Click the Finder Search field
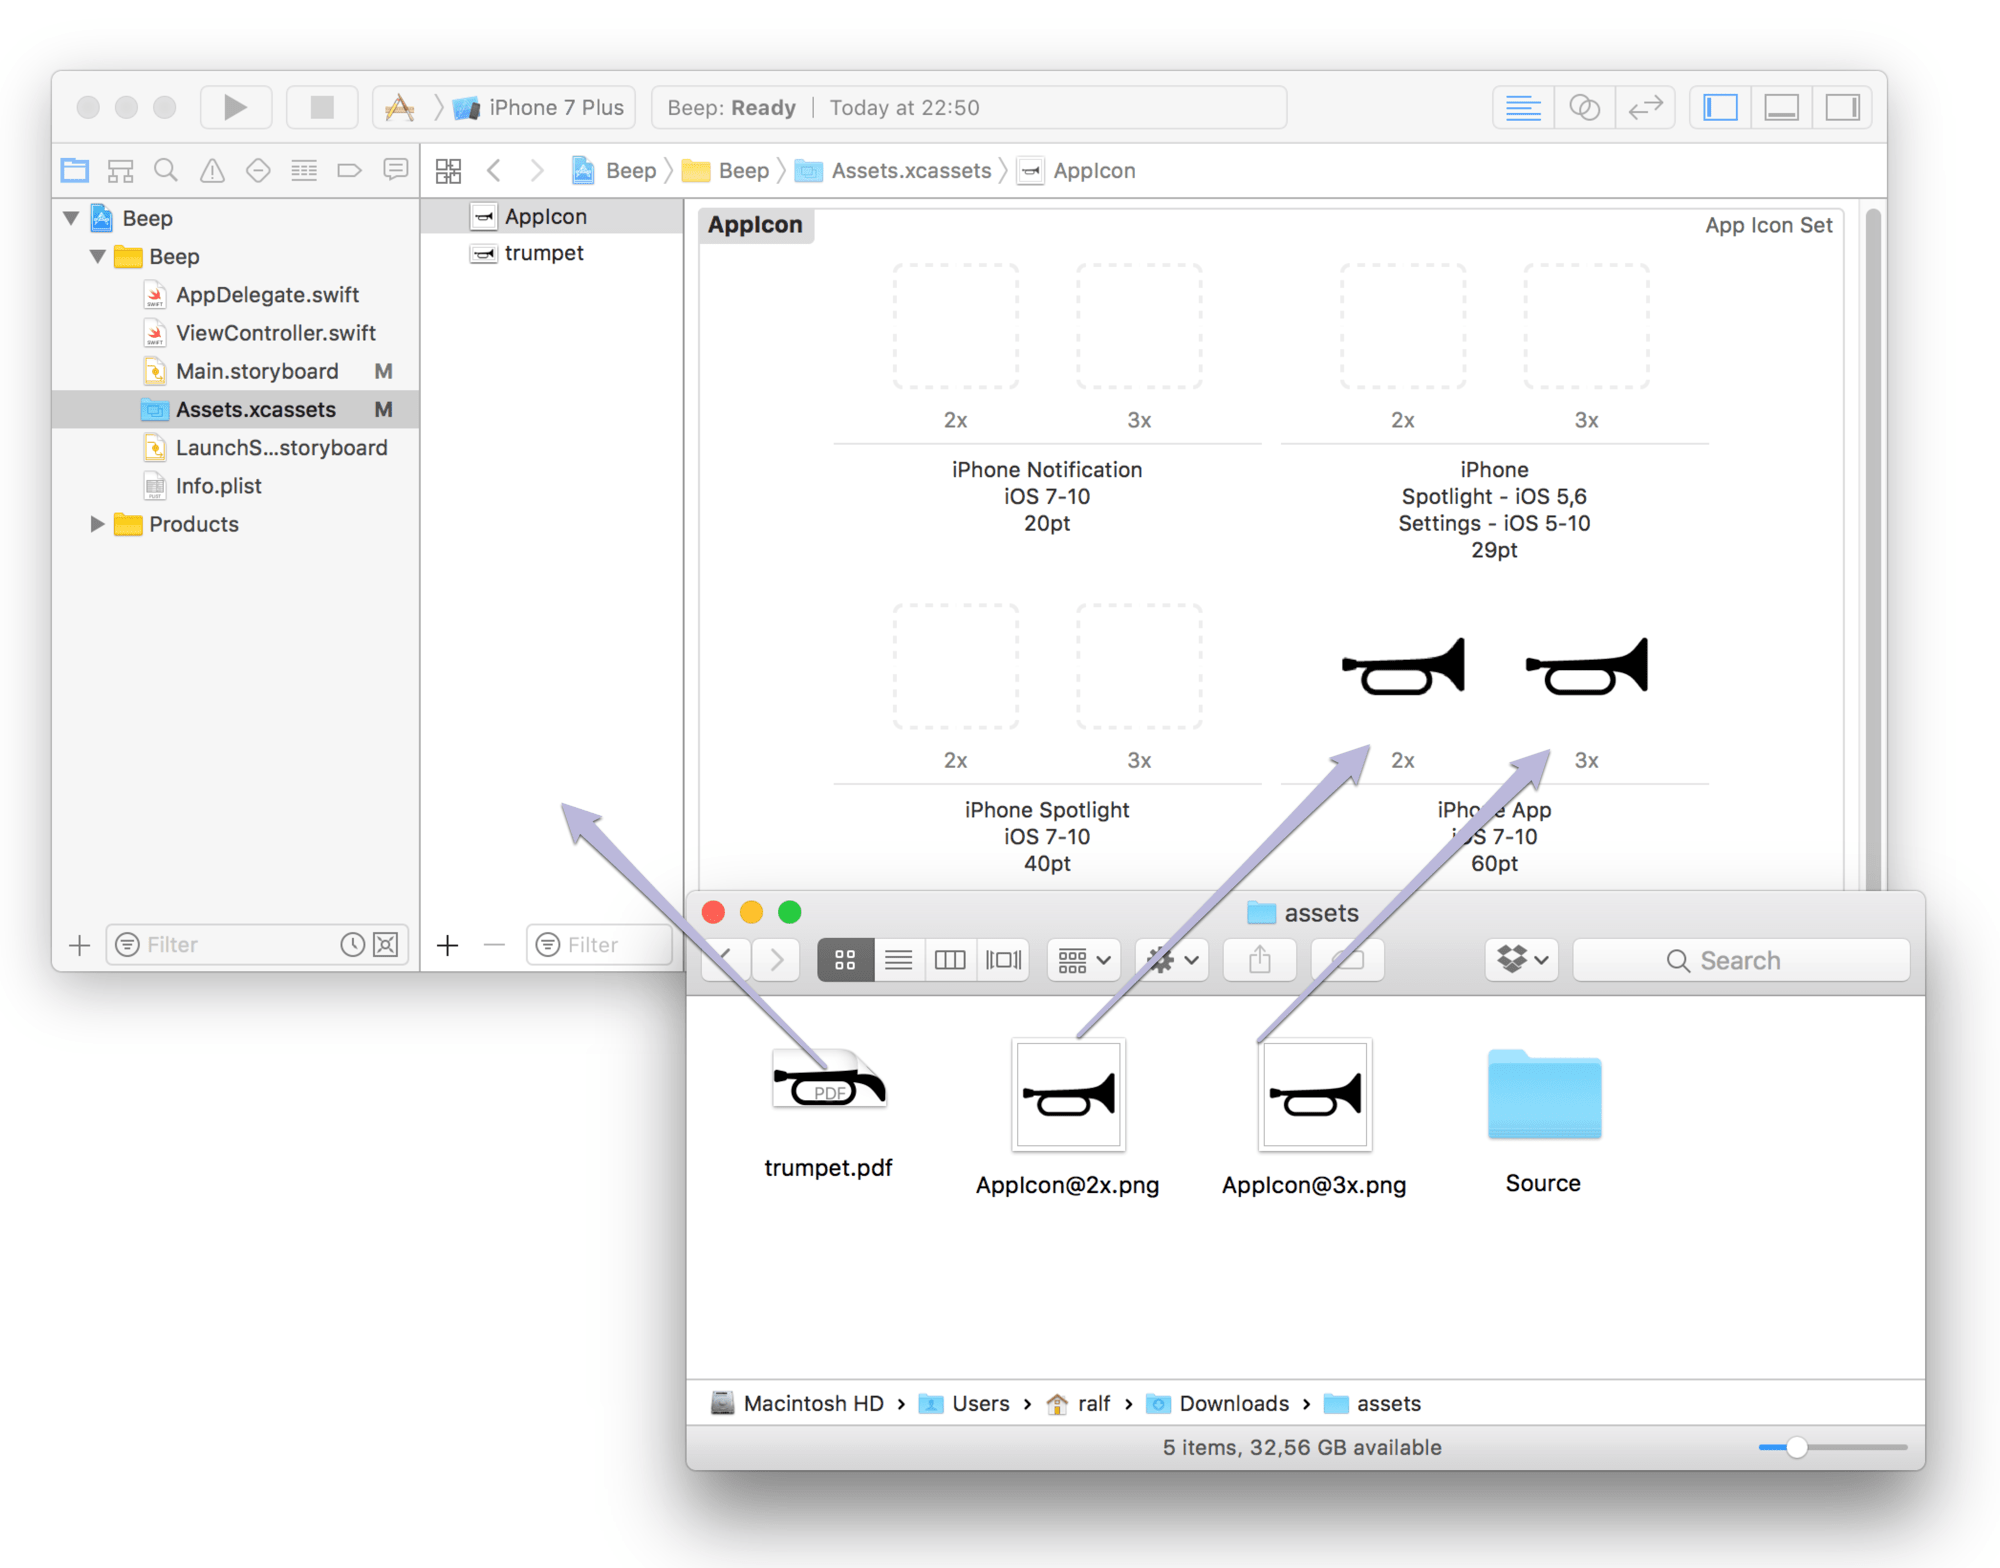 pyautogui.click(x=1740, y=960)
